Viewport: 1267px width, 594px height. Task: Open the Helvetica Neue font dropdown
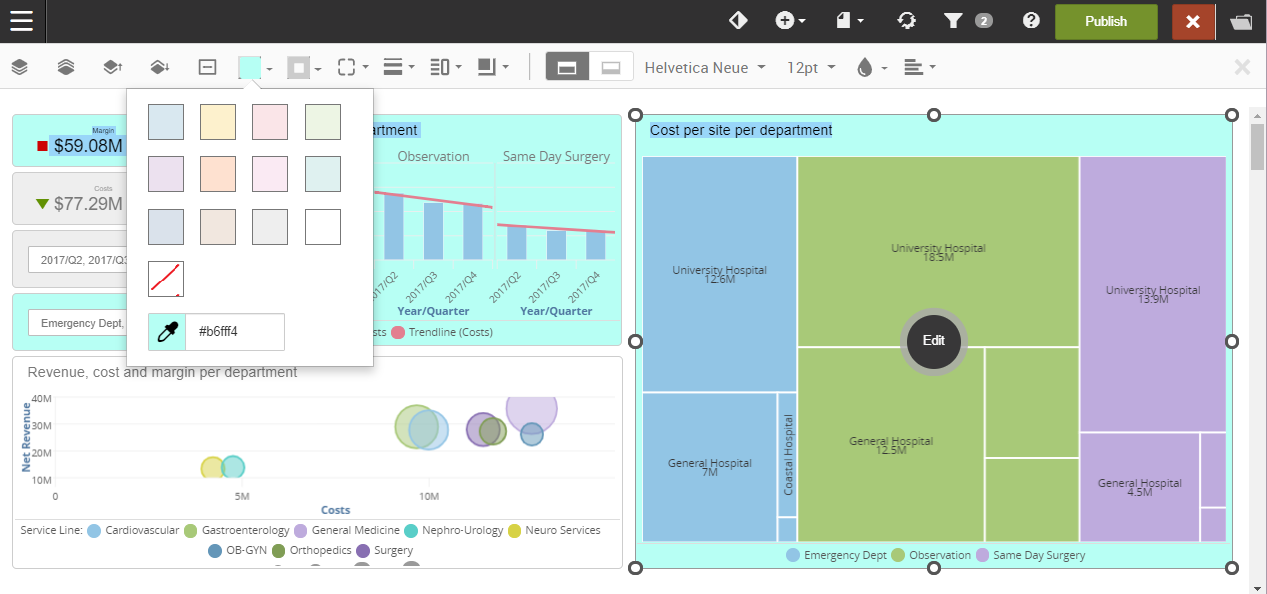(705, 67)
